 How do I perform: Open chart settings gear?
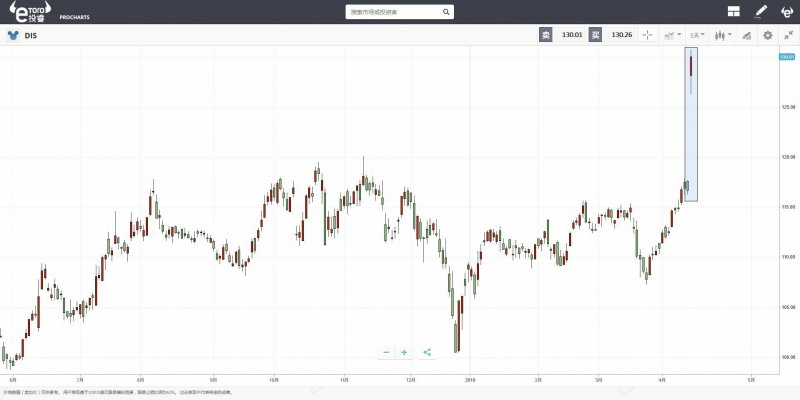[x=767, y=35]
